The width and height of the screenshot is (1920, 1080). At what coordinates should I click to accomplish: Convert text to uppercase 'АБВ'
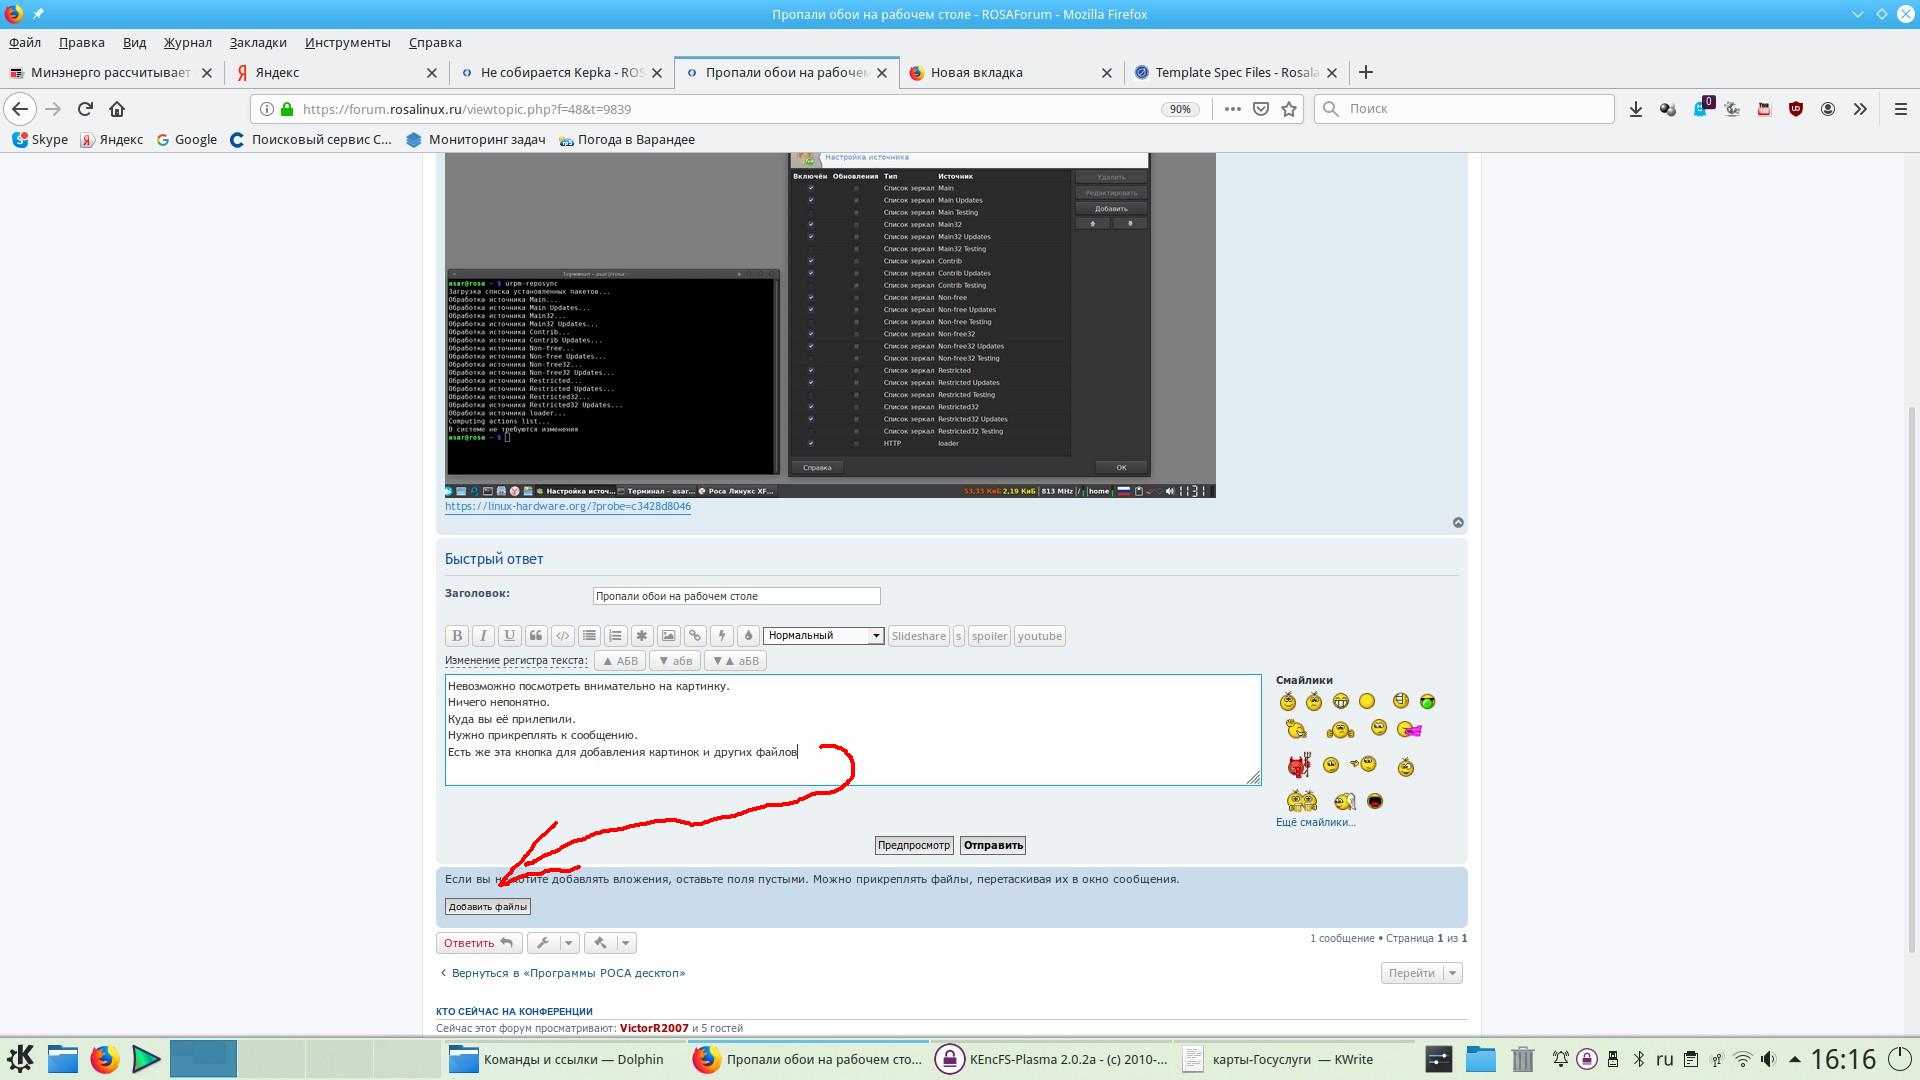click(x=620, y=661)
